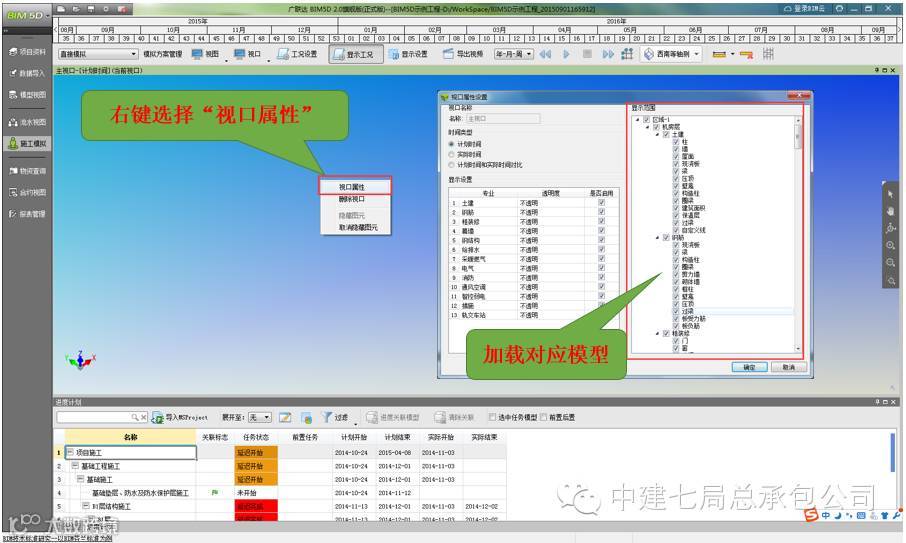Open 工况设置 from the toolbar
Viewport: 906px width, 543px height.
[297, 54]
